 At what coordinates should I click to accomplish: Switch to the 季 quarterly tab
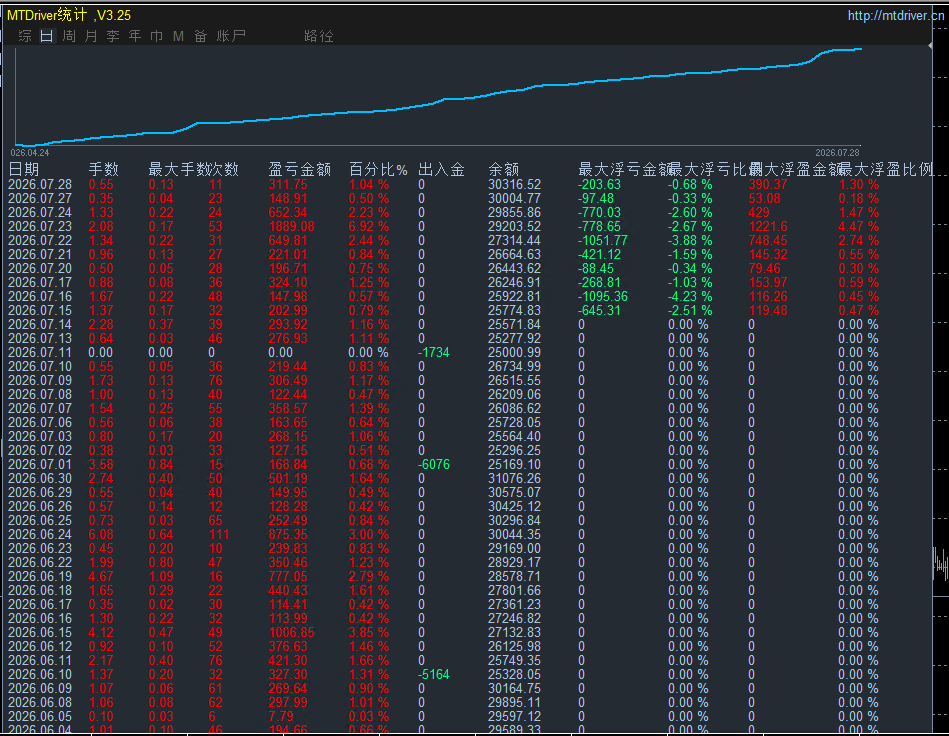point(113,36)
